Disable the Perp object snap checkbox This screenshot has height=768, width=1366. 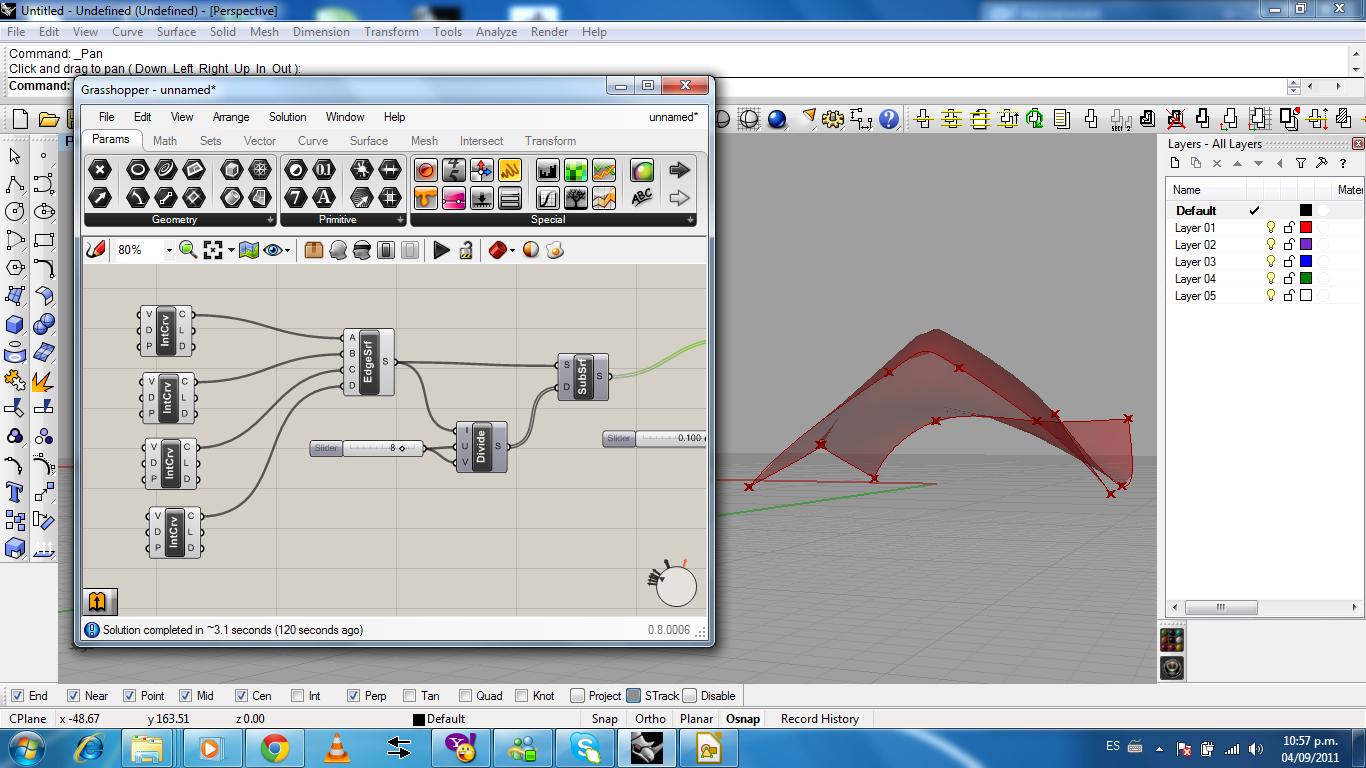(354, 695)
